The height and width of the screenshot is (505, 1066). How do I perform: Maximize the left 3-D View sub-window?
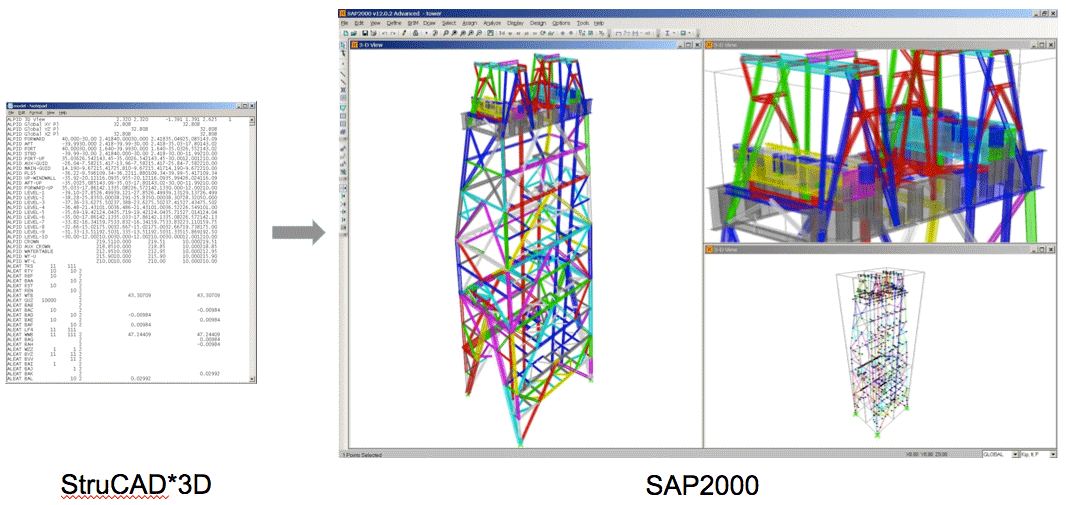[689, 45]
